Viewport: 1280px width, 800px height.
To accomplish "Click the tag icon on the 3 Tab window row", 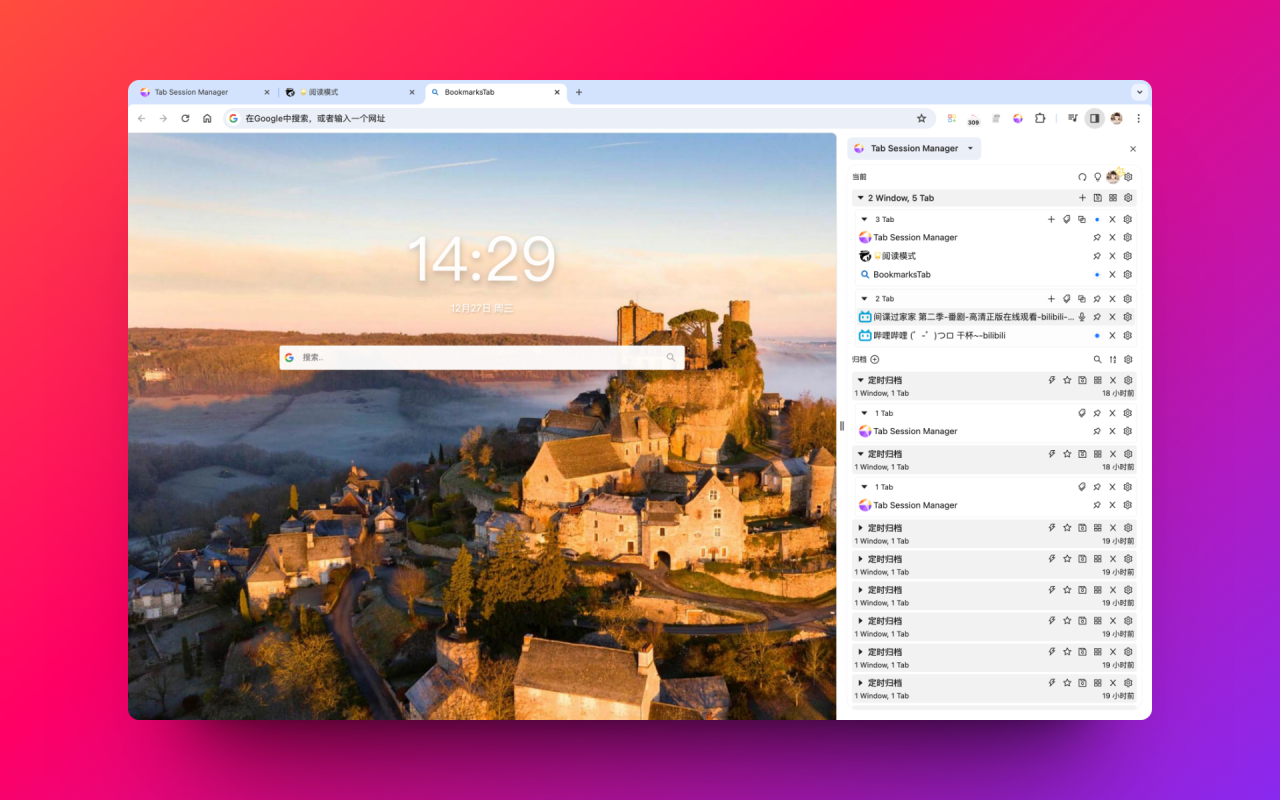I will [x=1066, y=219].
